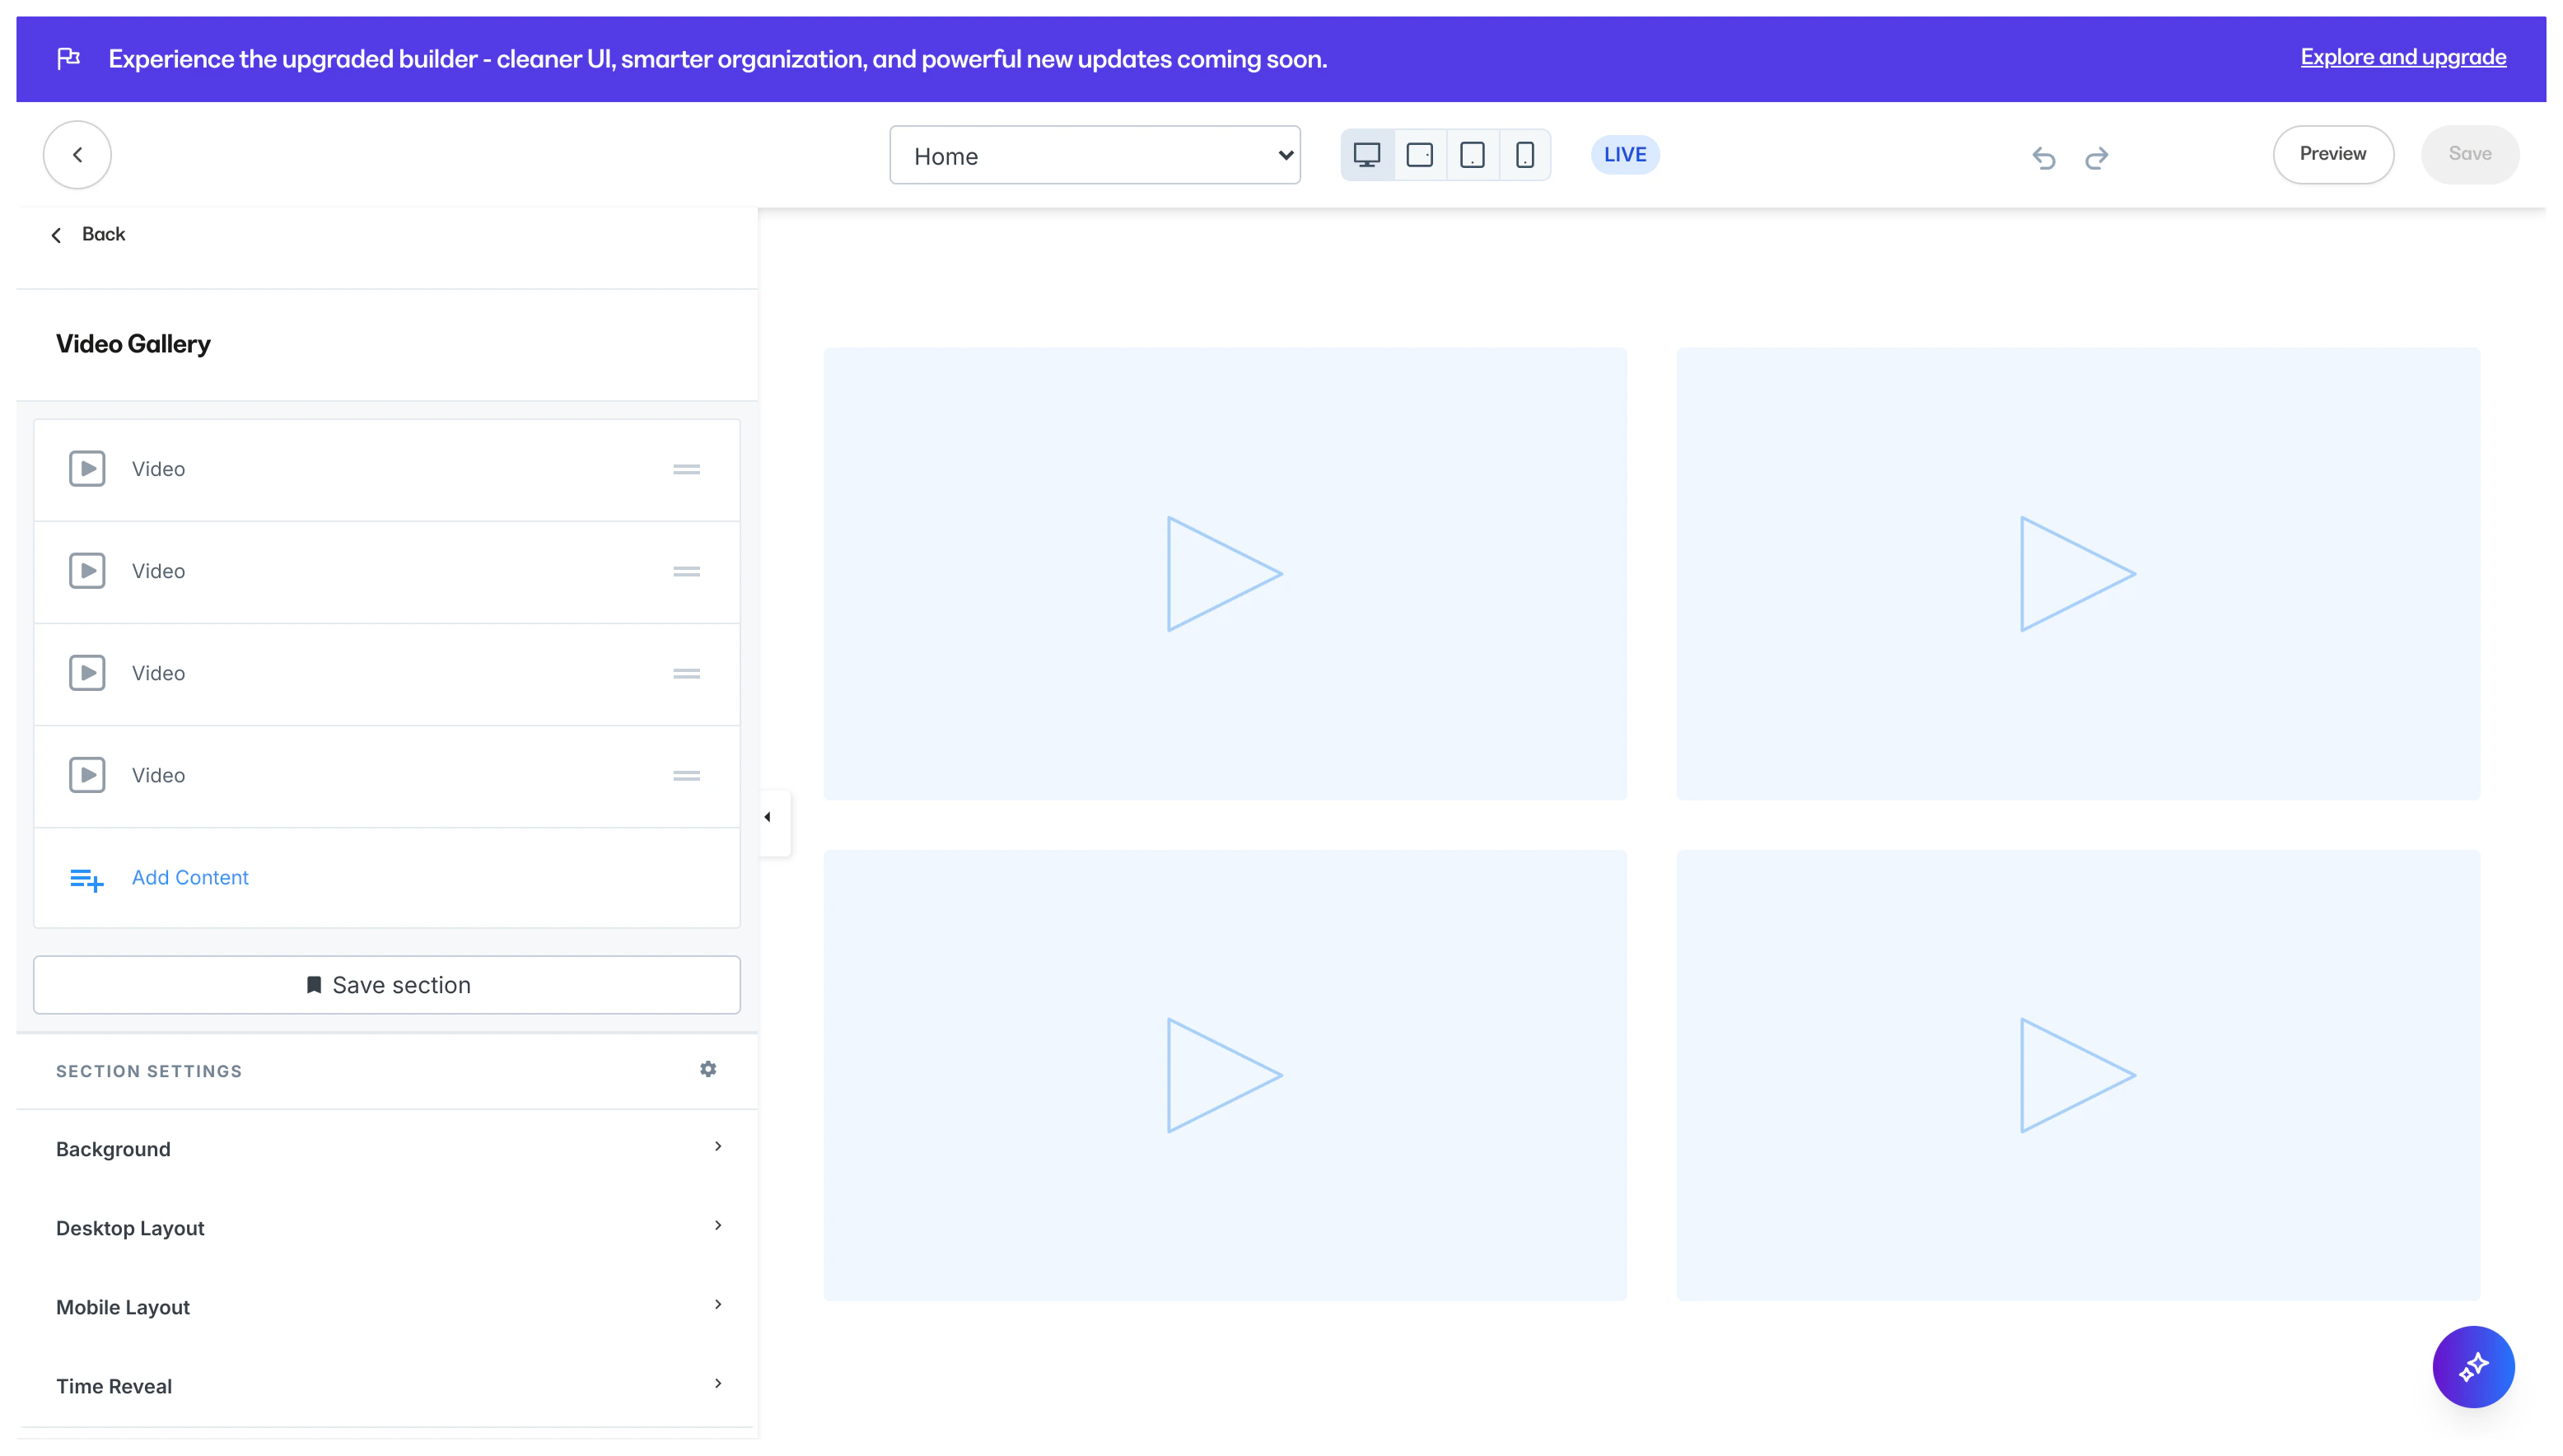Open the section settings gear icon
2563x1456 pixels.
tap(708, 1069)
